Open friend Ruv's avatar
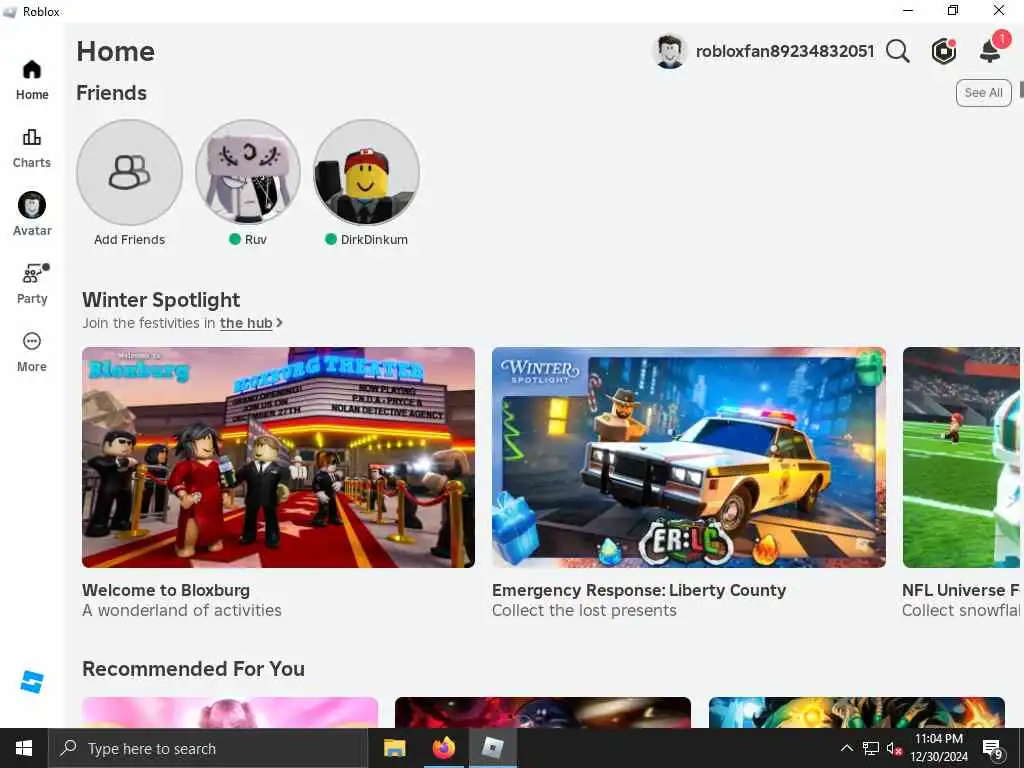Image resolution: width=1024 pixels, height=768 pixels. 248,172
